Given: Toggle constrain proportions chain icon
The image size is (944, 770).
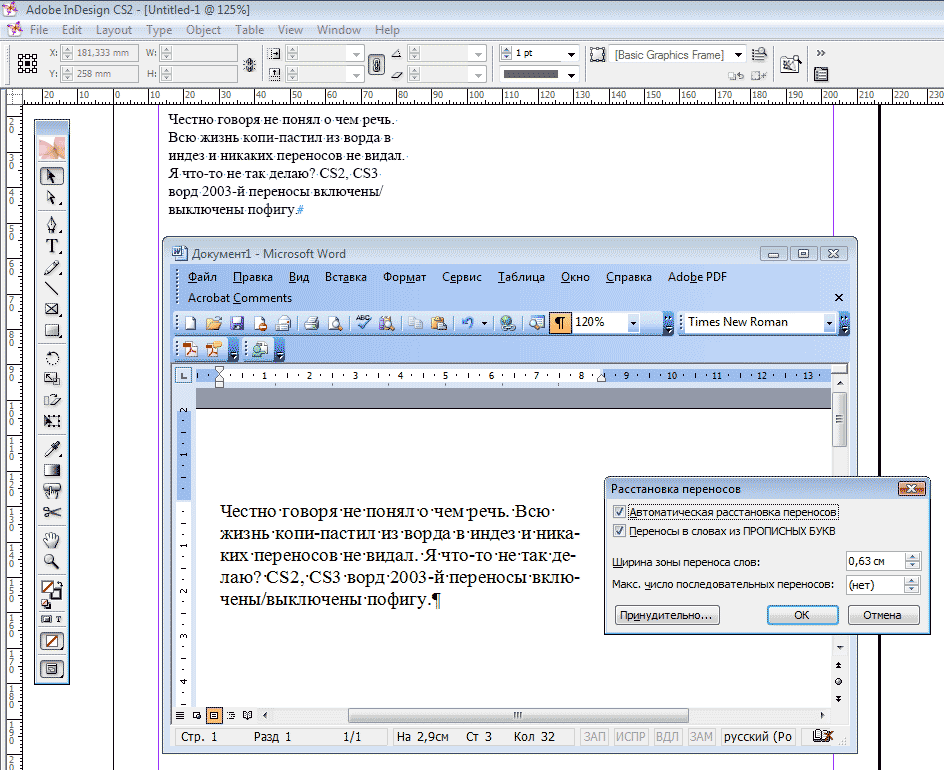Looking at the screenshot, I should point(376,64).
